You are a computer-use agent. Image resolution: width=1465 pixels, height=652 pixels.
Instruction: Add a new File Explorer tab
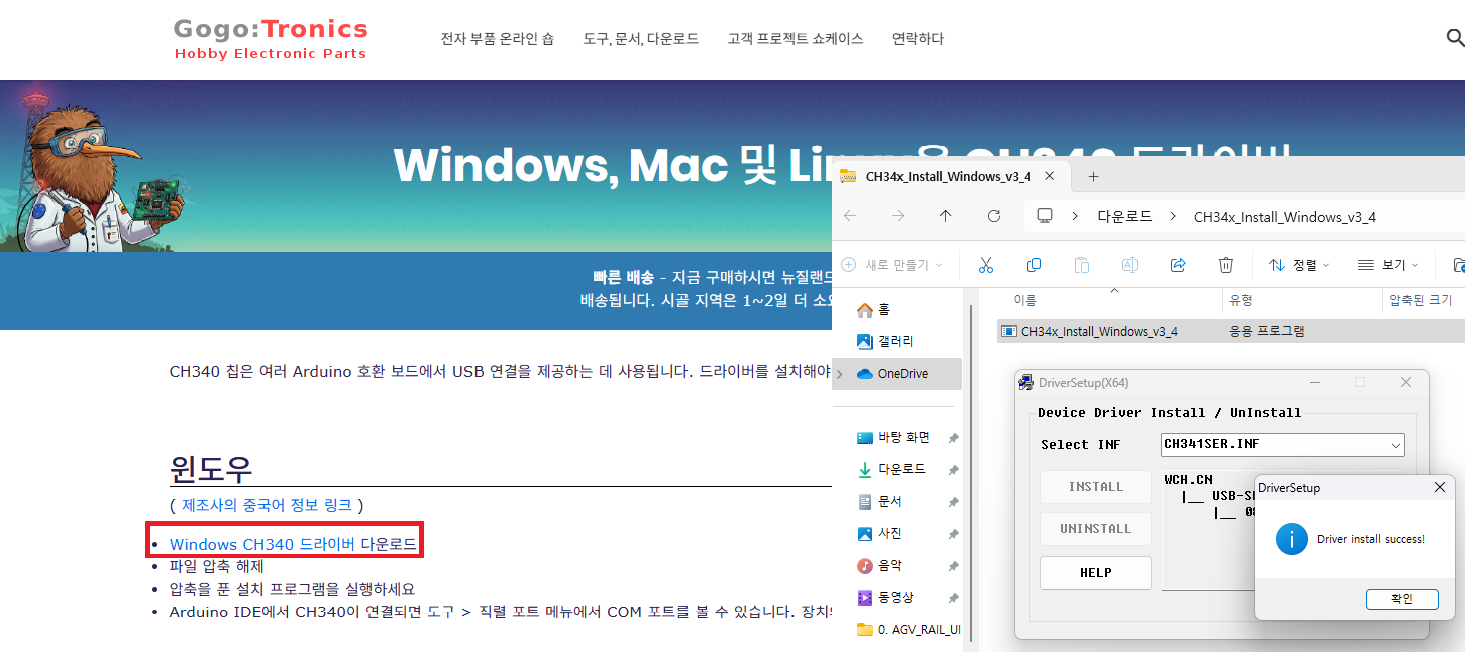(1093, 176)
